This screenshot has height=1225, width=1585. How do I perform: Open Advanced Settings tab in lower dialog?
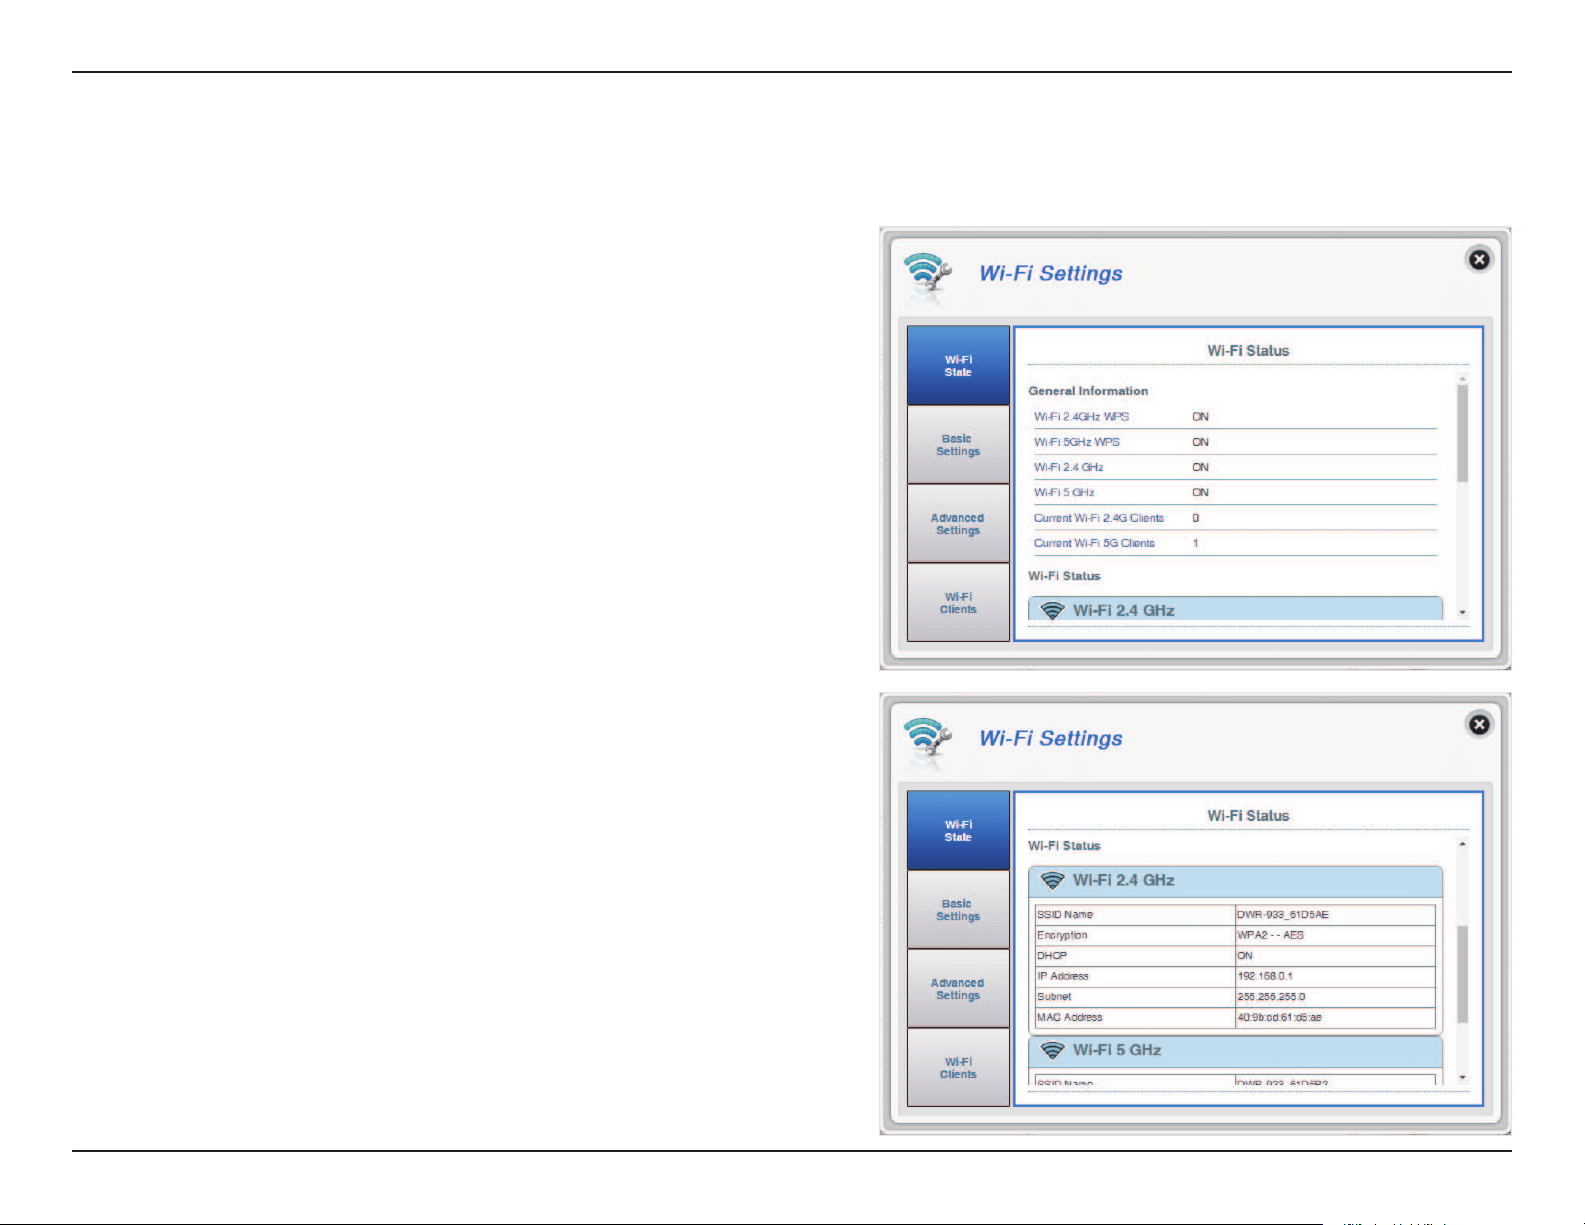[x=958, y=989]
